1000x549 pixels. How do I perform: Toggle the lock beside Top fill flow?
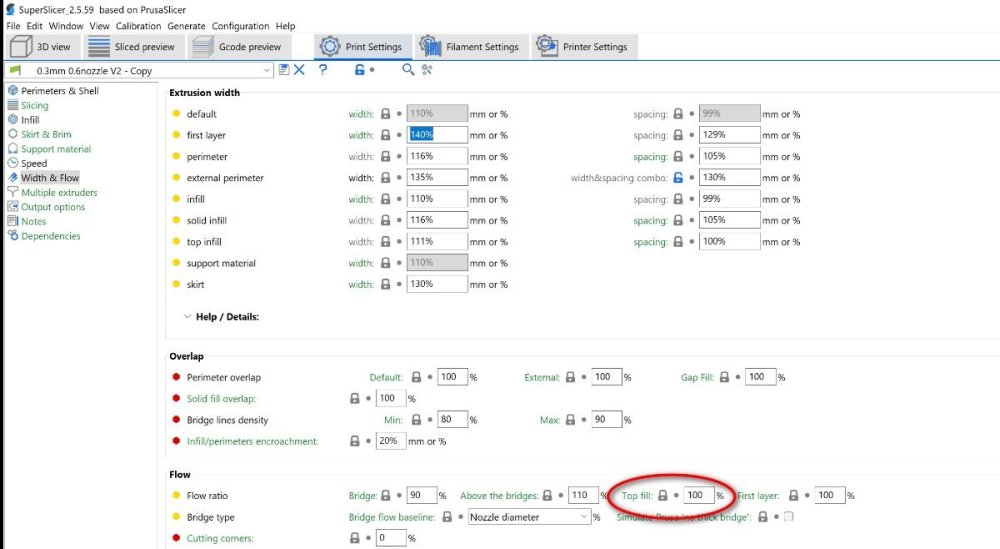coord(663,495)
